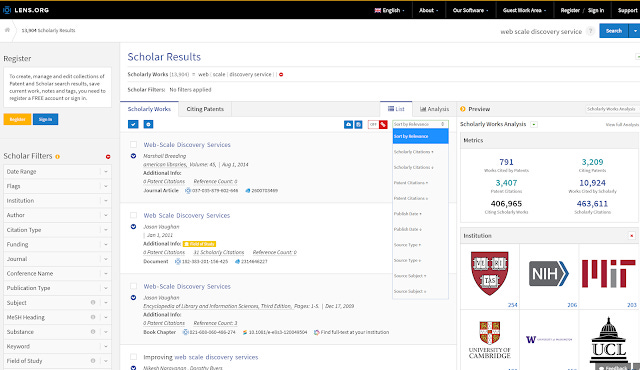Tick checkbox for Jason Vaughan 2011 result
This screenshot has height=370, width=640.
coord(133,215)
